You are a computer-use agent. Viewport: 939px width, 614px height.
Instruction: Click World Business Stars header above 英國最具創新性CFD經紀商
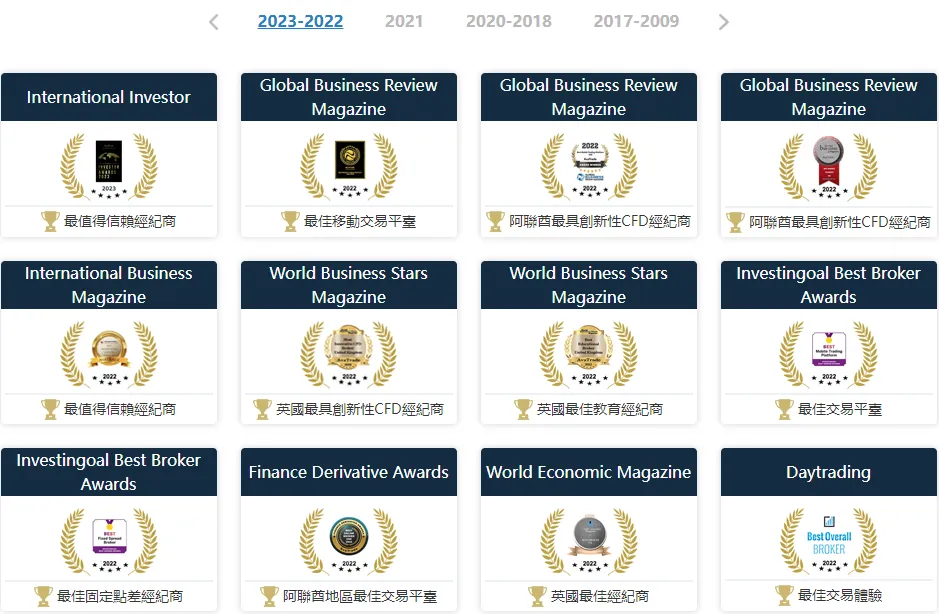point(349,285)
